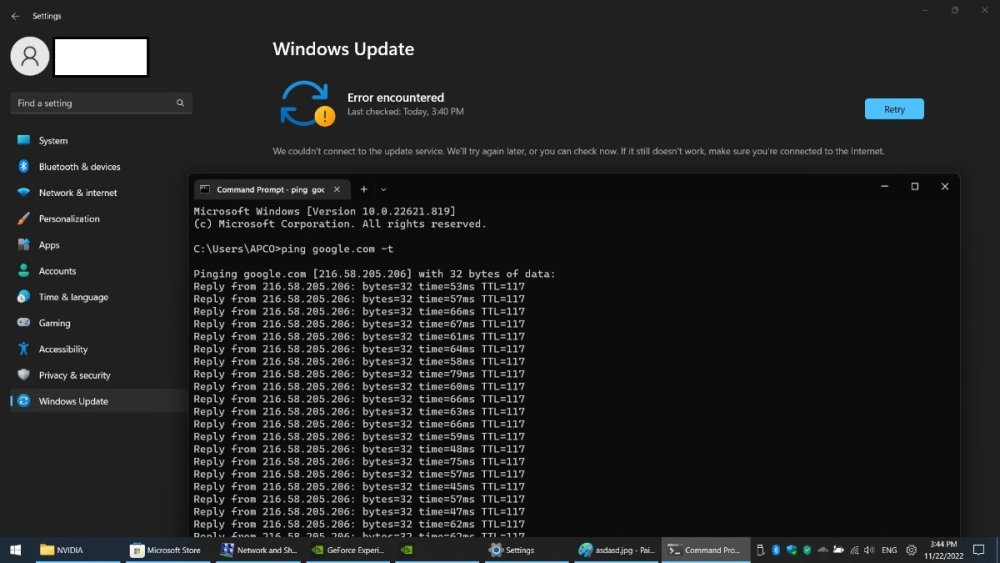The height and width of the screenshot is (563, 1000).
Task: Click the cloud tray icon
Action: click(x=823, y=550)
